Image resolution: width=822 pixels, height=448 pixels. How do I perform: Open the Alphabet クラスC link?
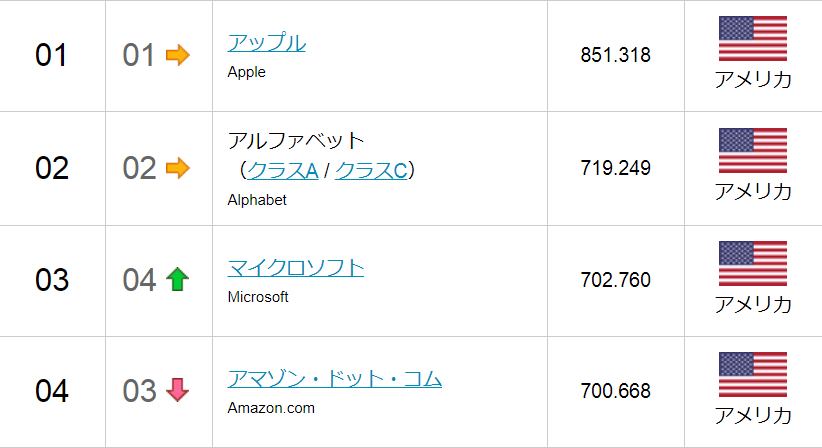pos(371,170)
